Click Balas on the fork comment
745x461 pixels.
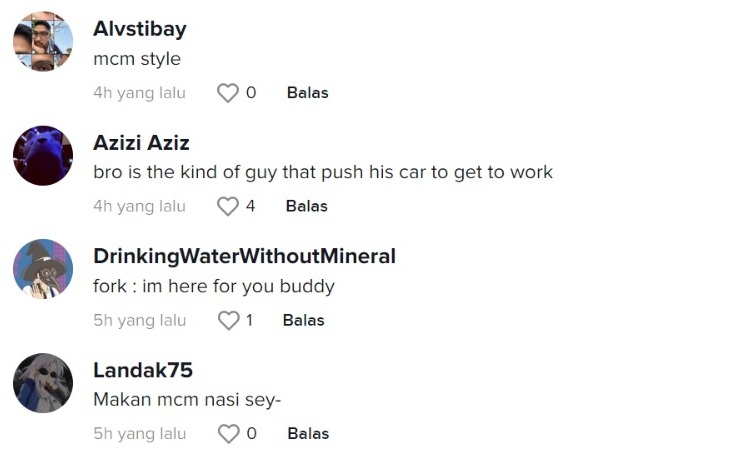(x=303, y=321)
